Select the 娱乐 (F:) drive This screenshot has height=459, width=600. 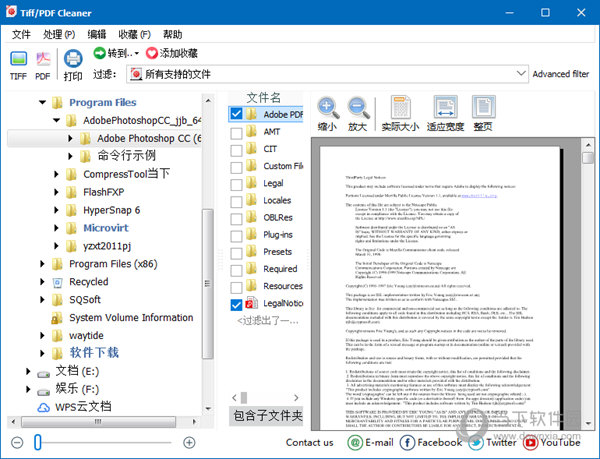68,389
